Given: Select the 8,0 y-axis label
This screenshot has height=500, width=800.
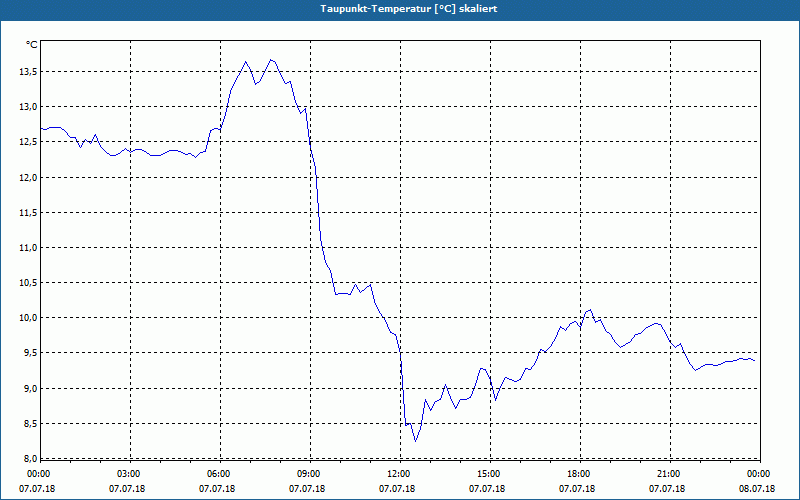Looking at the screenshot, I should (30, 458).
